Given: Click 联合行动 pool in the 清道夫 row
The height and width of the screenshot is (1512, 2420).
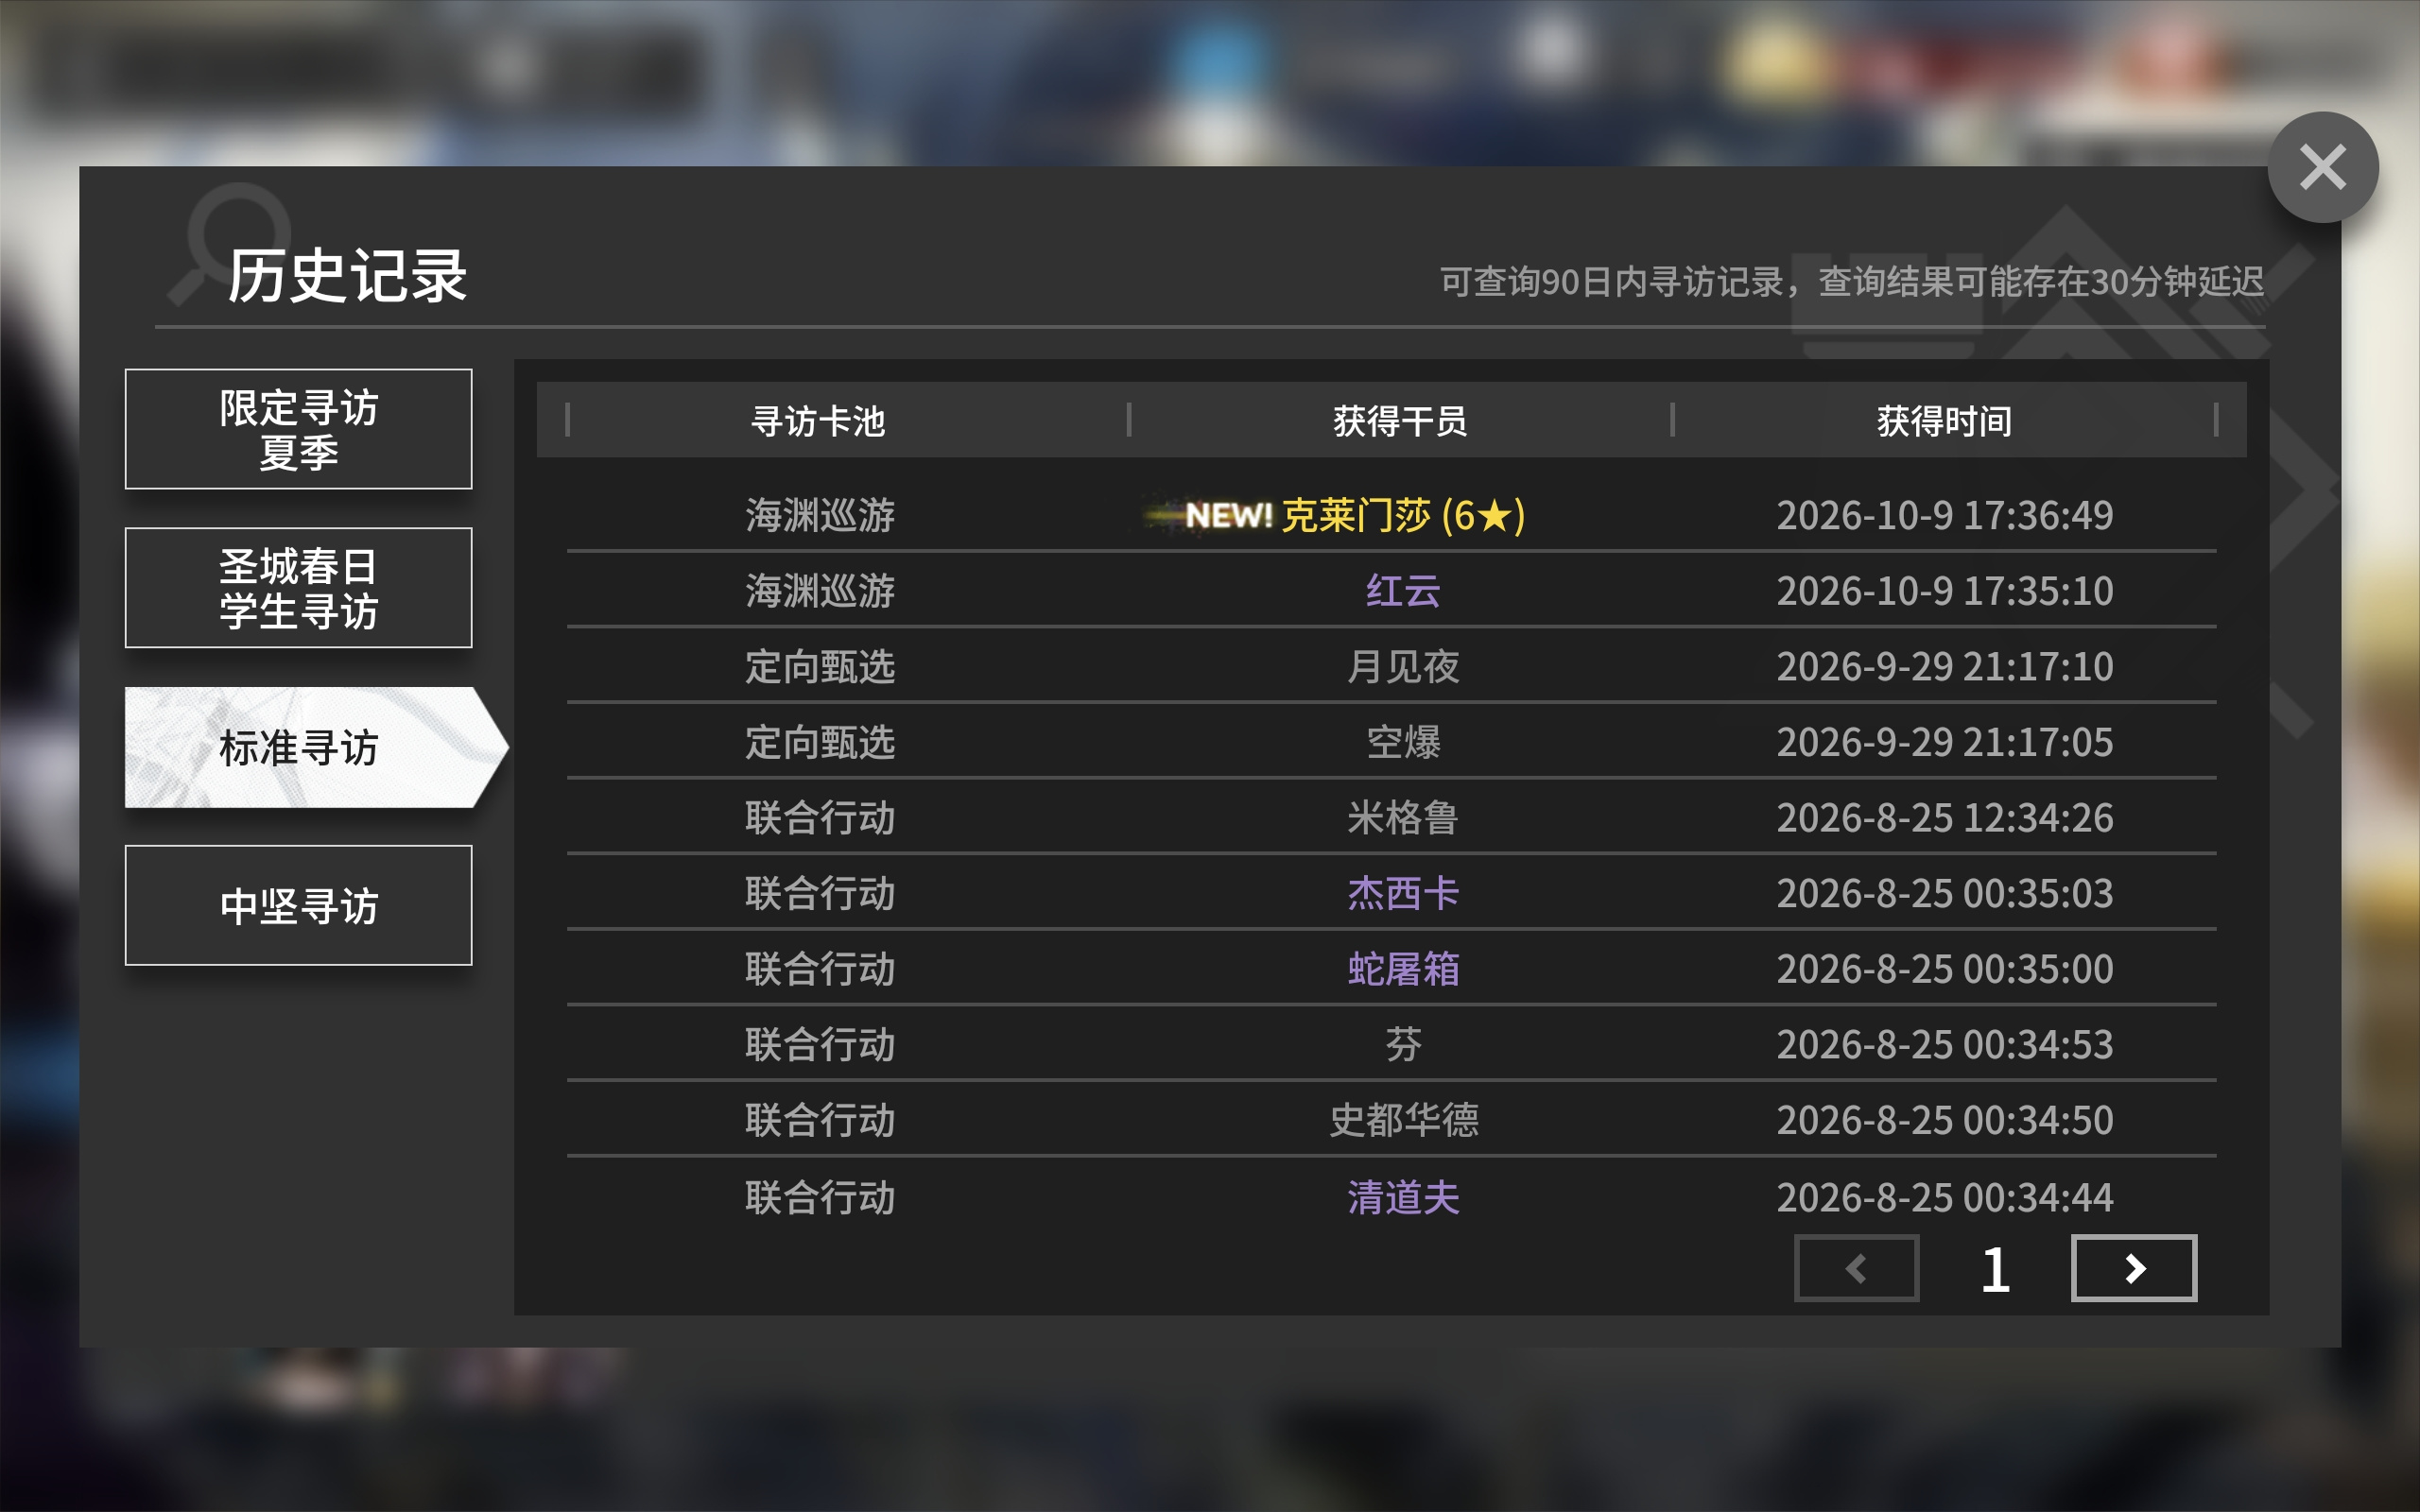Looking at the screenshot, I should (x=820, y=1198).
